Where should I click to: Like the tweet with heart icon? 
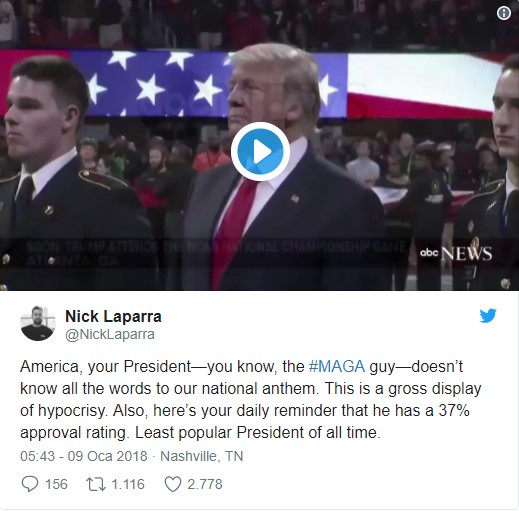pyautogui.click(x=173, y=484)
